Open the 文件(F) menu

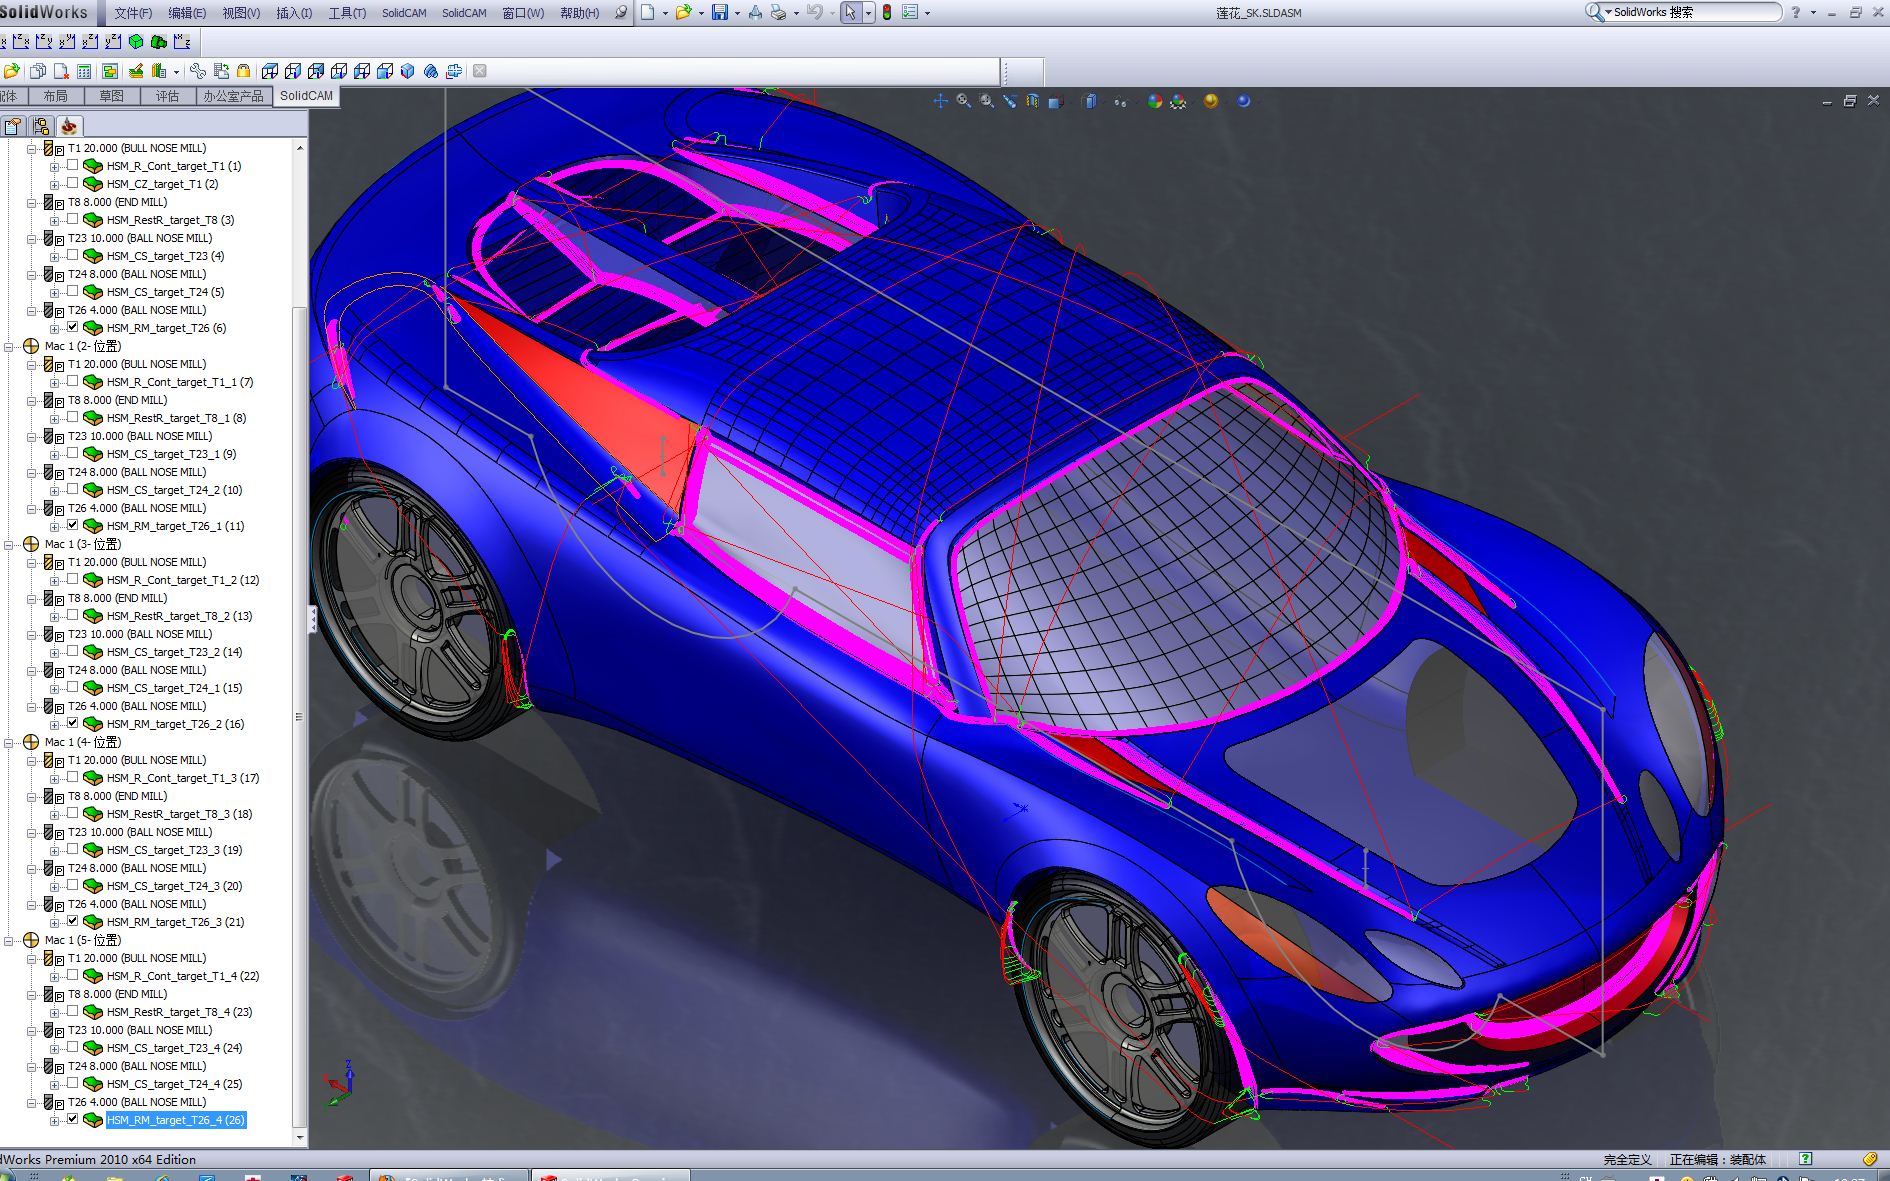point(133,13)
